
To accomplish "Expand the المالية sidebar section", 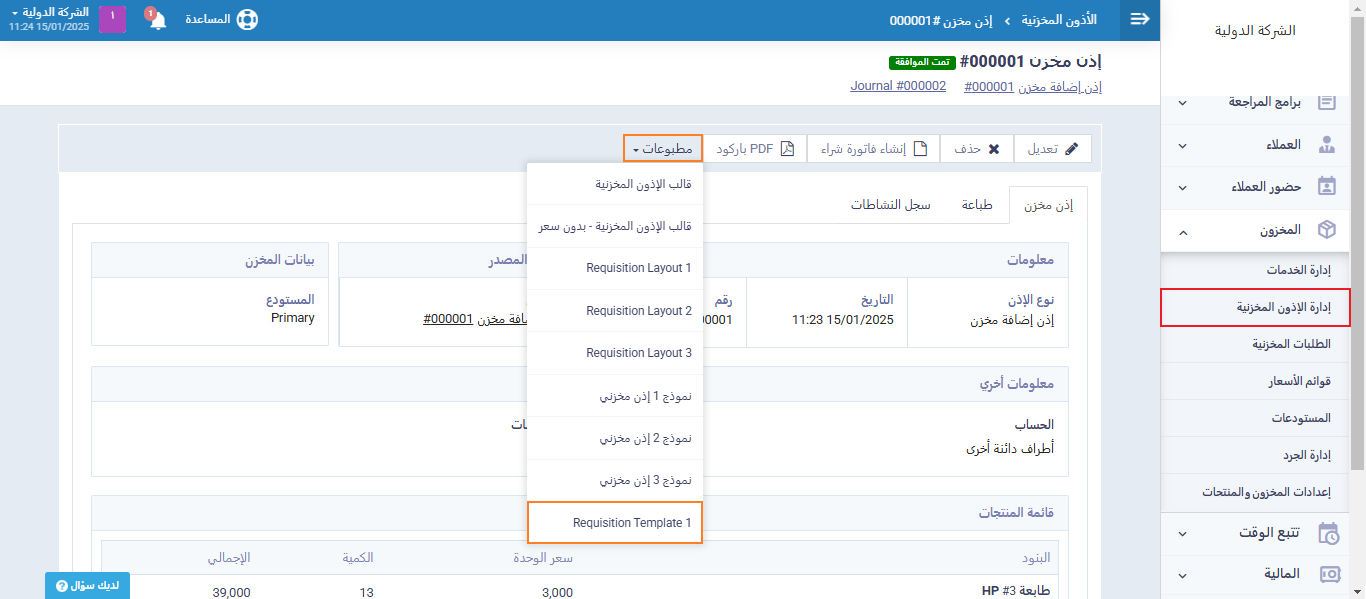I will point(1183,575).
